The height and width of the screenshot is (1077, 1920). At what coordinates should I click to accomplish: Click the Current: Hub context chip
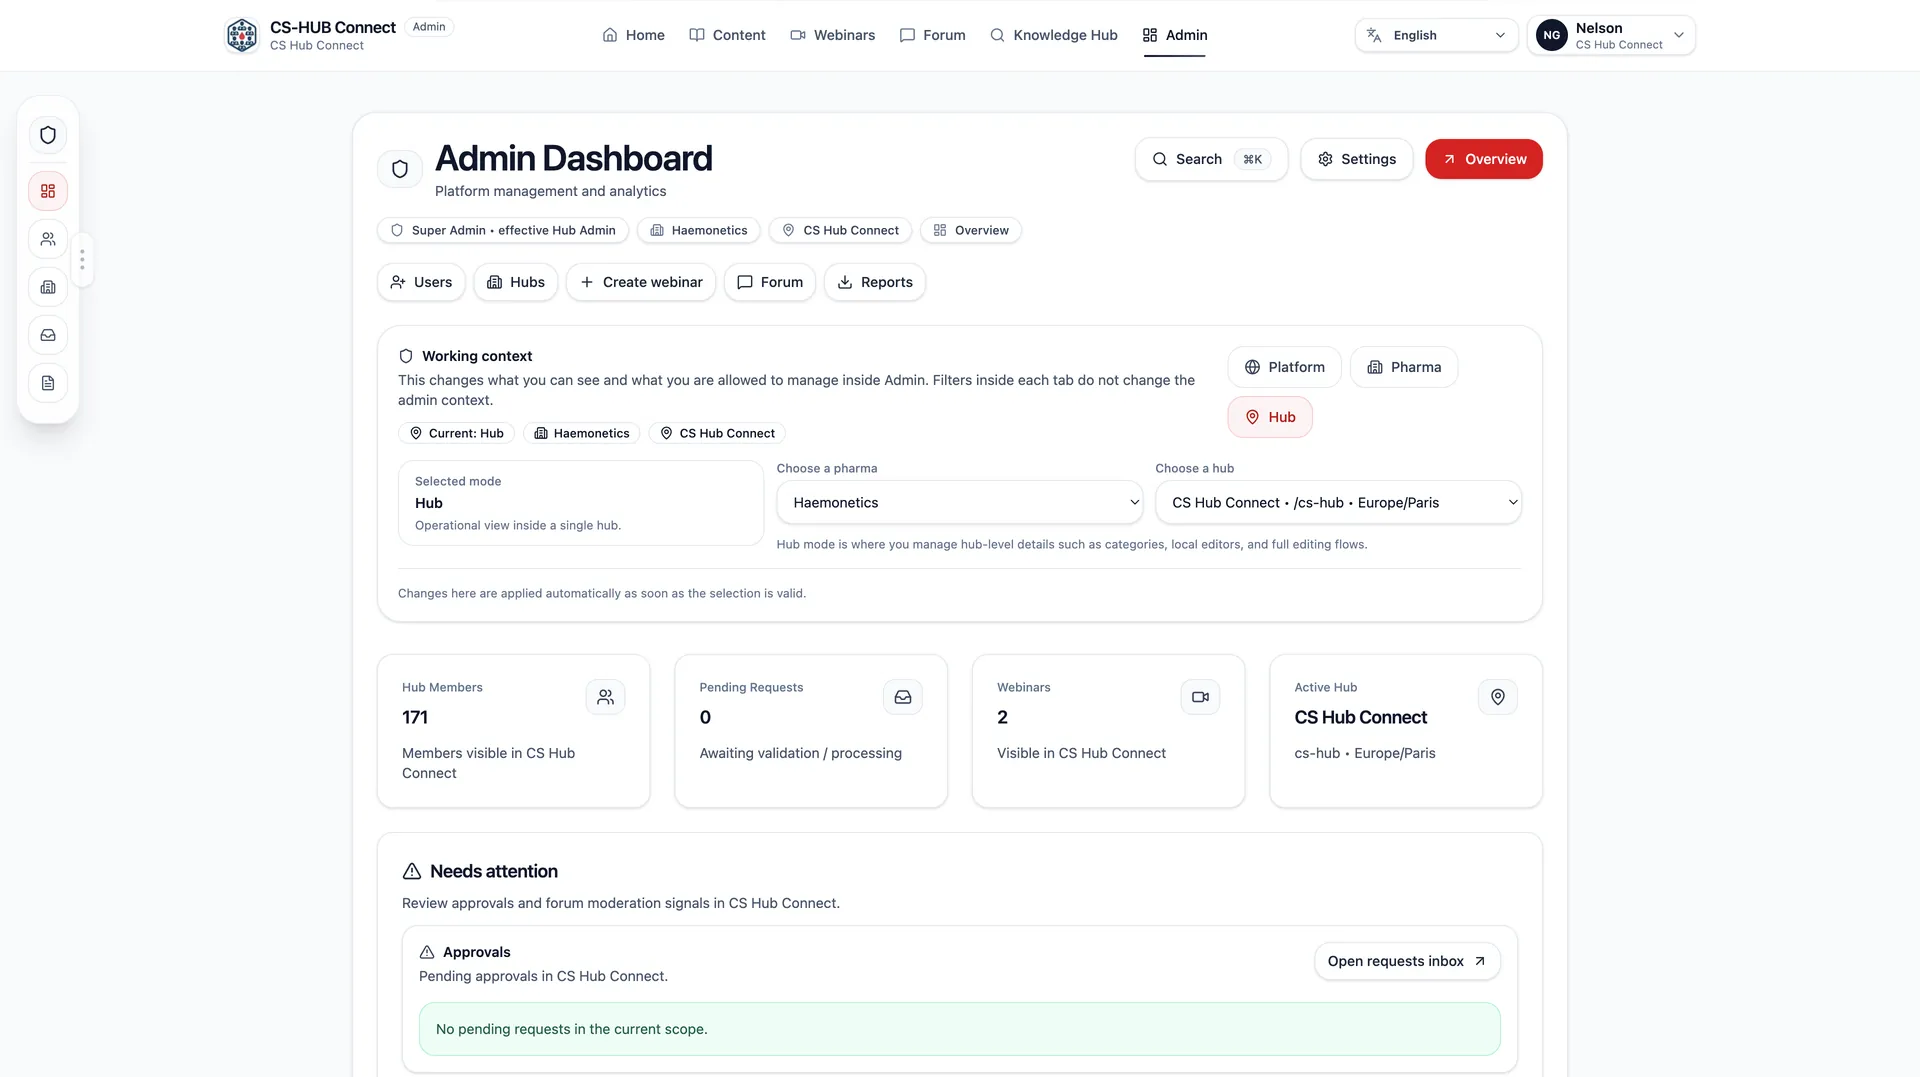click(457, 433)
